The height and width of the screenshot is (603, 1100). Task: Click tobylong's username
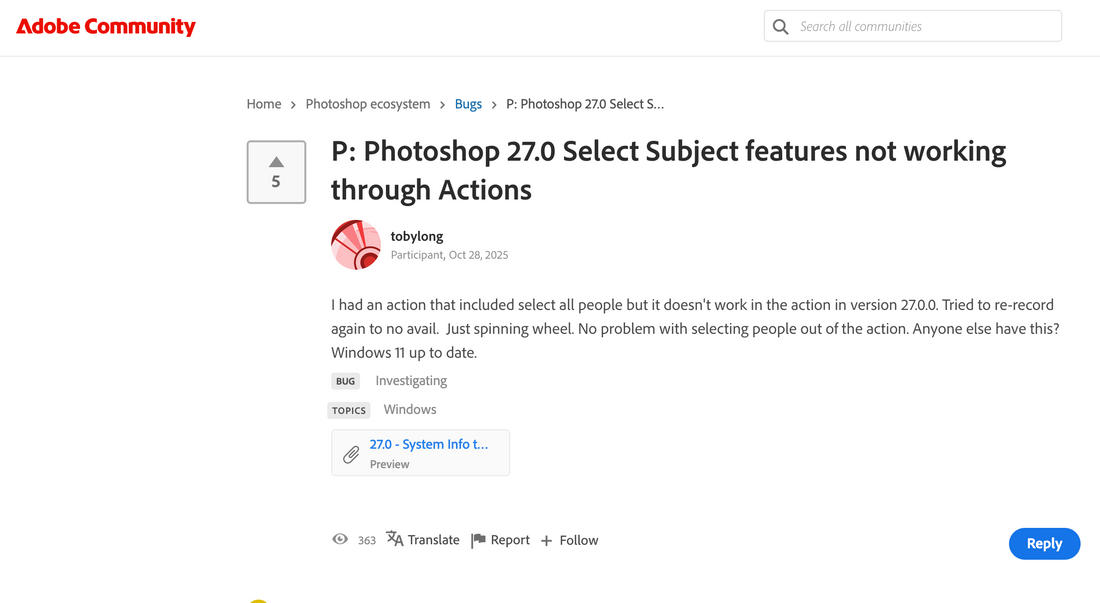(x=417, y=236)
